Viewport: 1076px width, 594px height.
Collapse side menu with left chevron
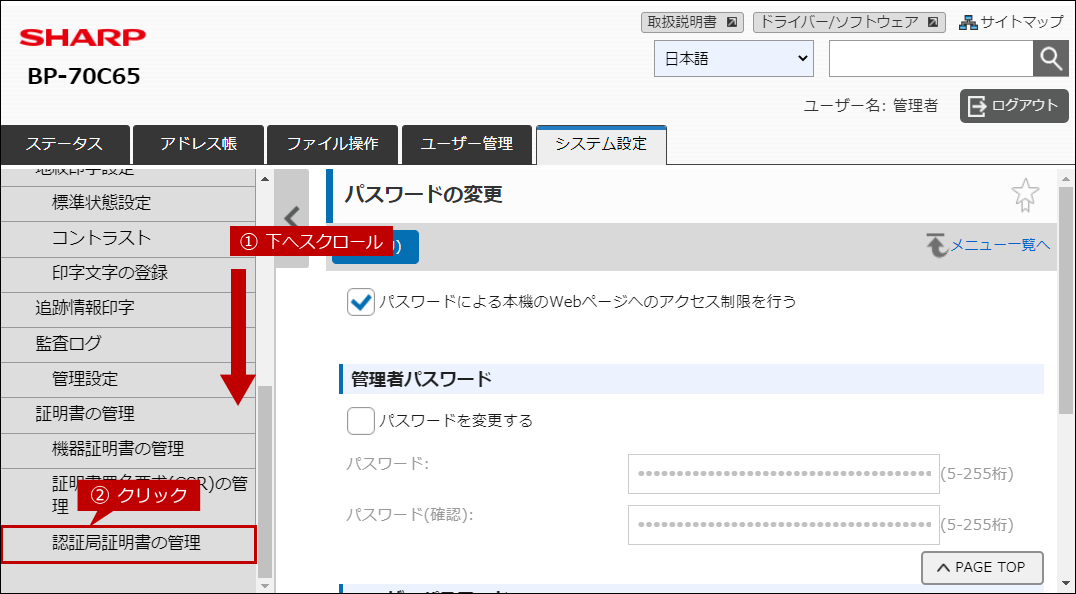[292, 218]
